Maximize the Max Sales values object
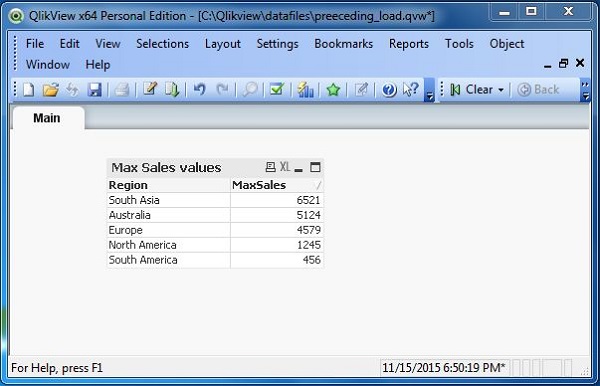The image size is (600, 386). pyautogui.click(x=315, y=167)
